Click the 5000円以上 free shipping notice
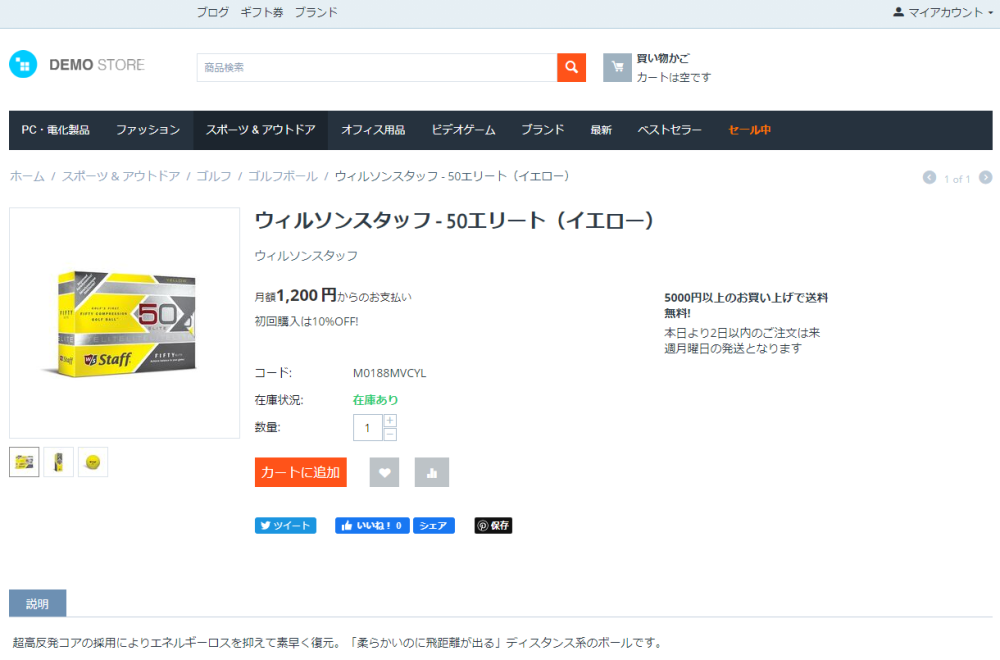1000x660 pixels. 746,305
